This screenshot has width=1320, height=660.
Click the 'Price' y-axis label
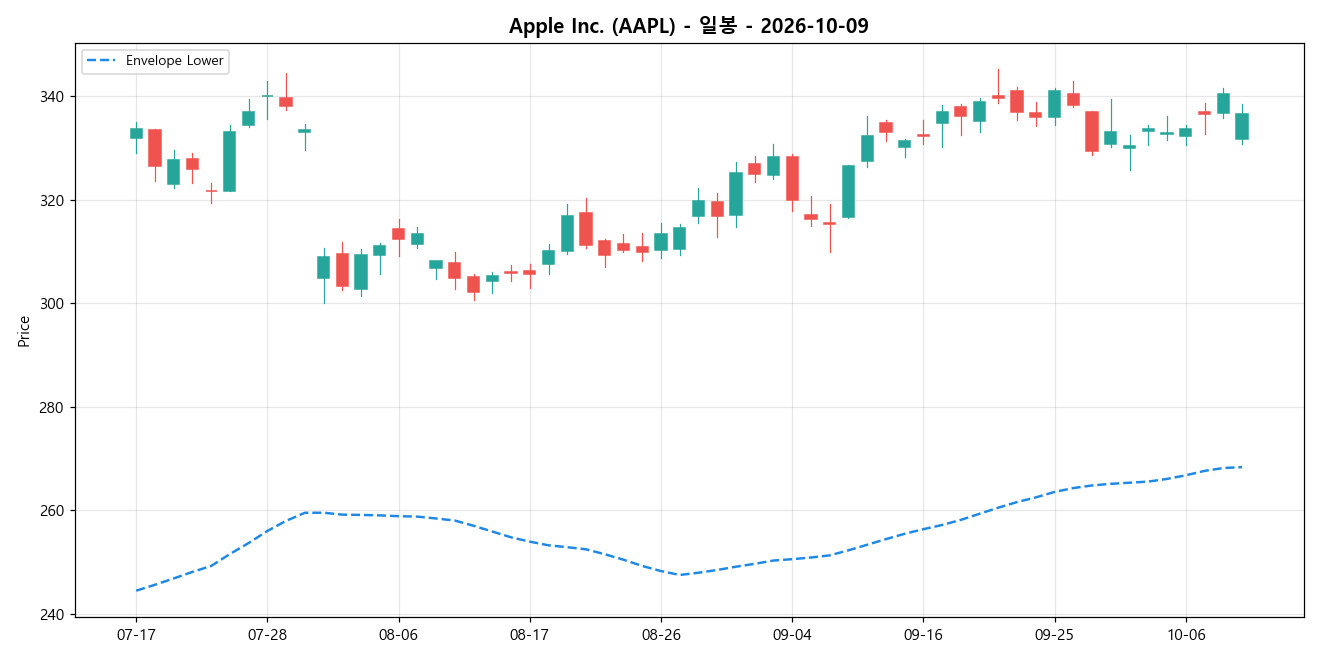point(24,331)
